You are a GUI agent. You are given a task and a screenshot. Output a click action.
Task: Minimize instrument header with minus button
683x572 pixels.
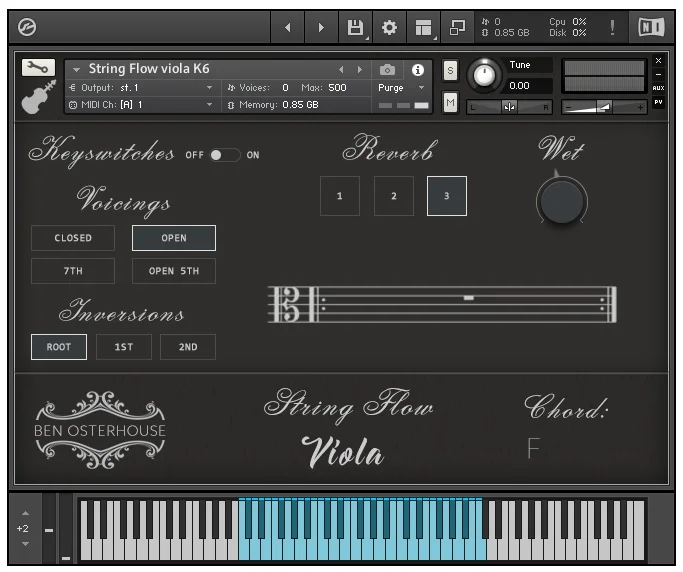658,74
